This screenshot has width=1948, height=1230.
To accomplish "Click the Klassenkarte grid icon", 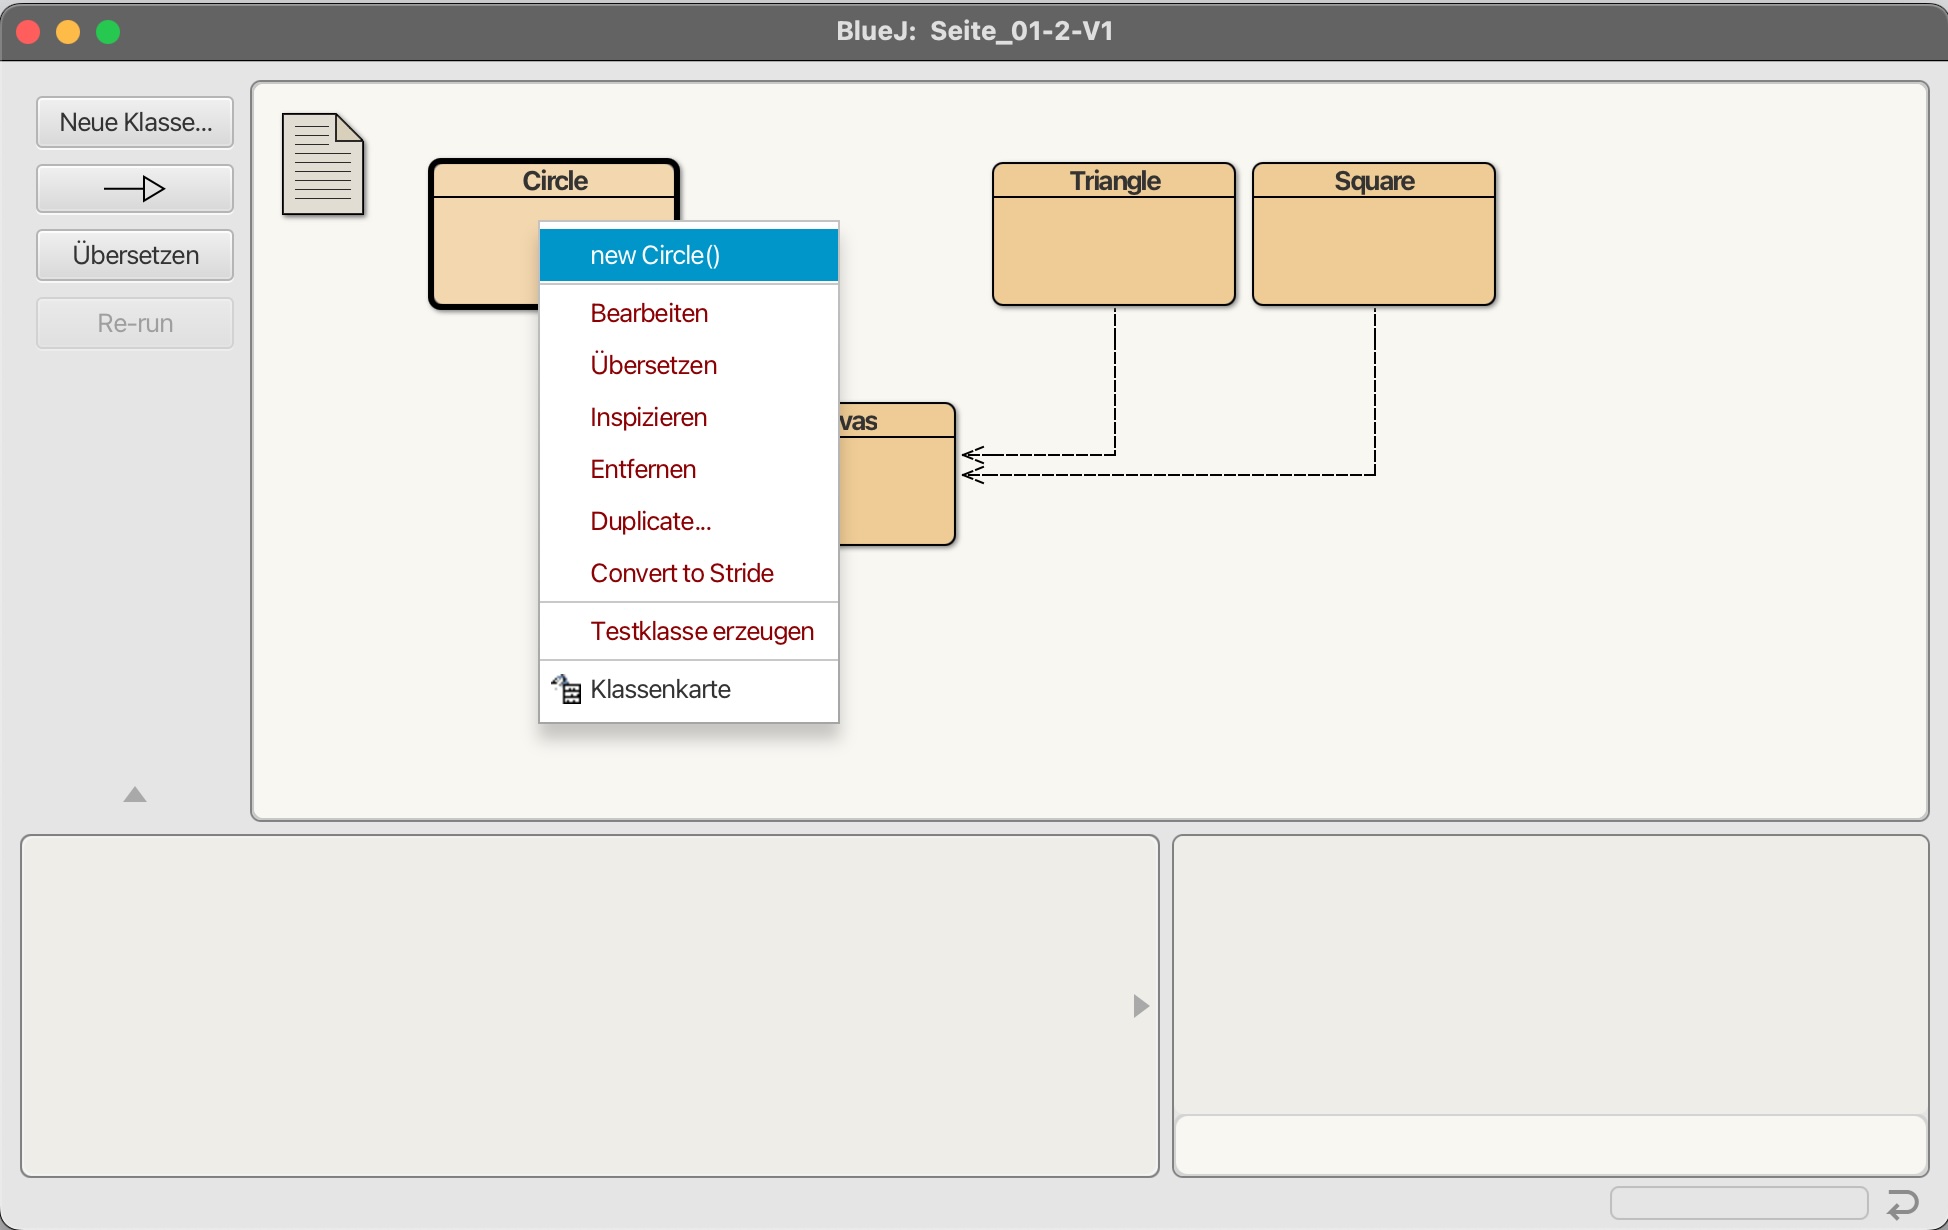I will 567,689.
